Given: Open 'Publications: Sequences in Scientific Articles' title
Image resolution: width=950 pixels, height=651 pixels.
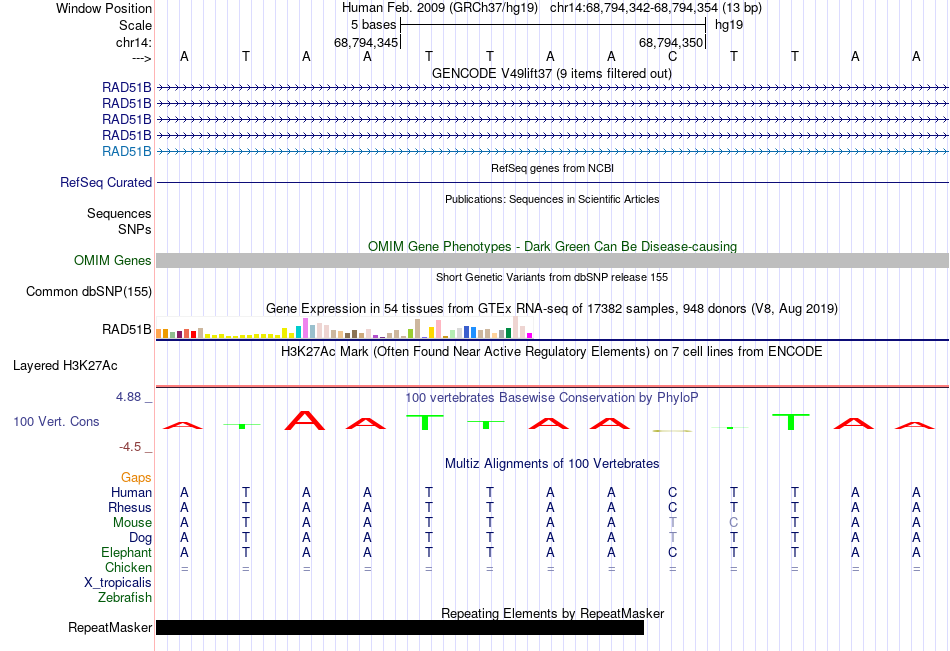Looking at the screenshot, I should [552, 199].
